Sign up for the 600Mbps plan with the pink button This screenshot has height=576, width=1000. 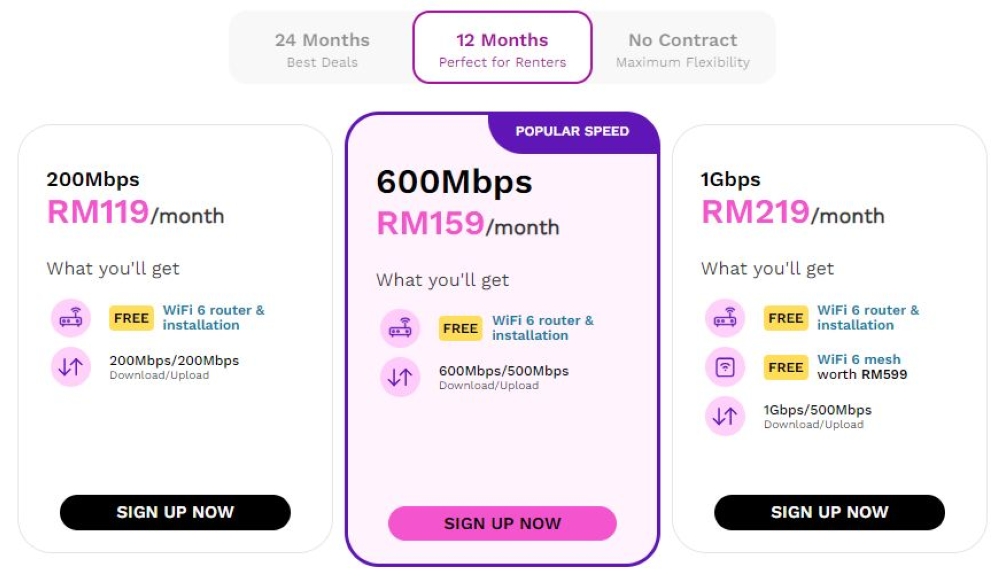[503, 524]
